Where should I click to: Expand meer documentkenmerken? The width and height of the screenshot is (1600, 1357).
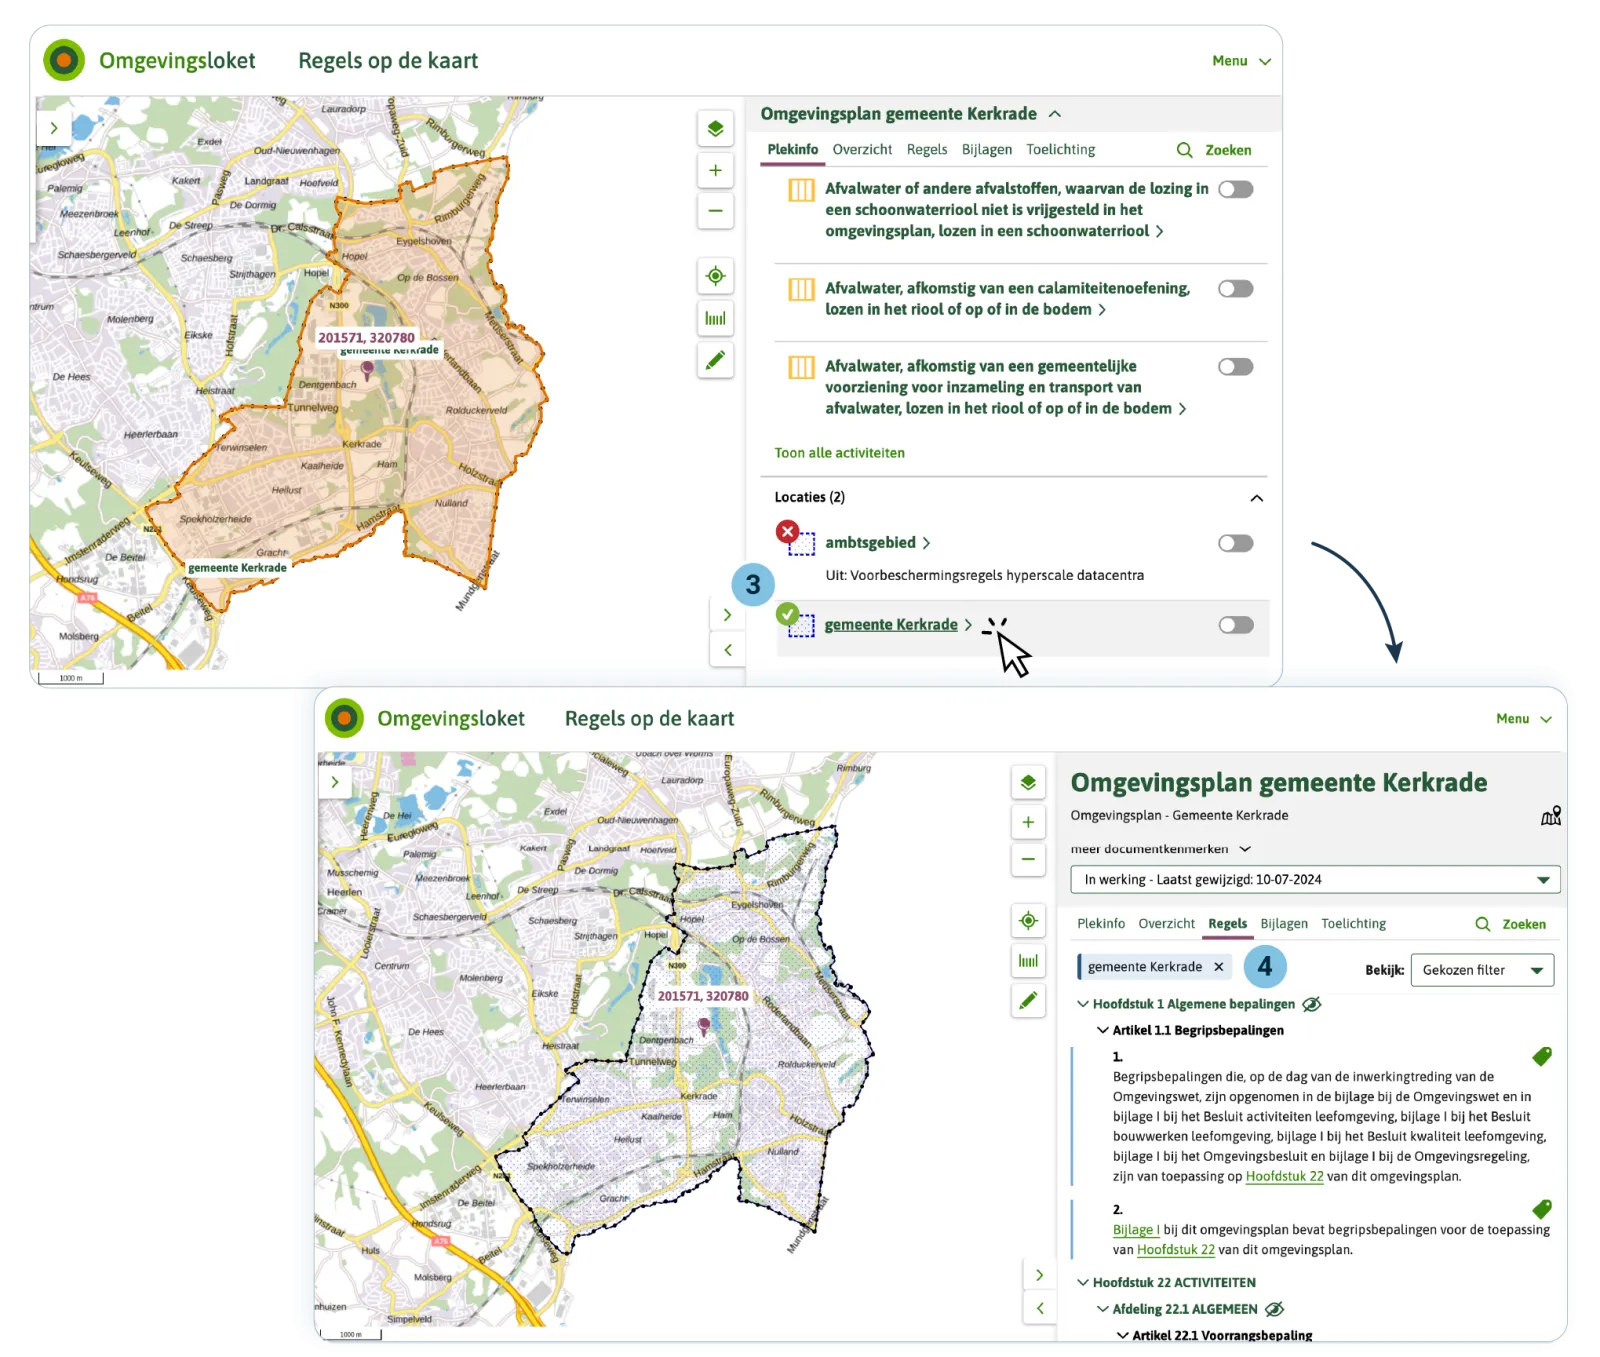pos(1161,849)
